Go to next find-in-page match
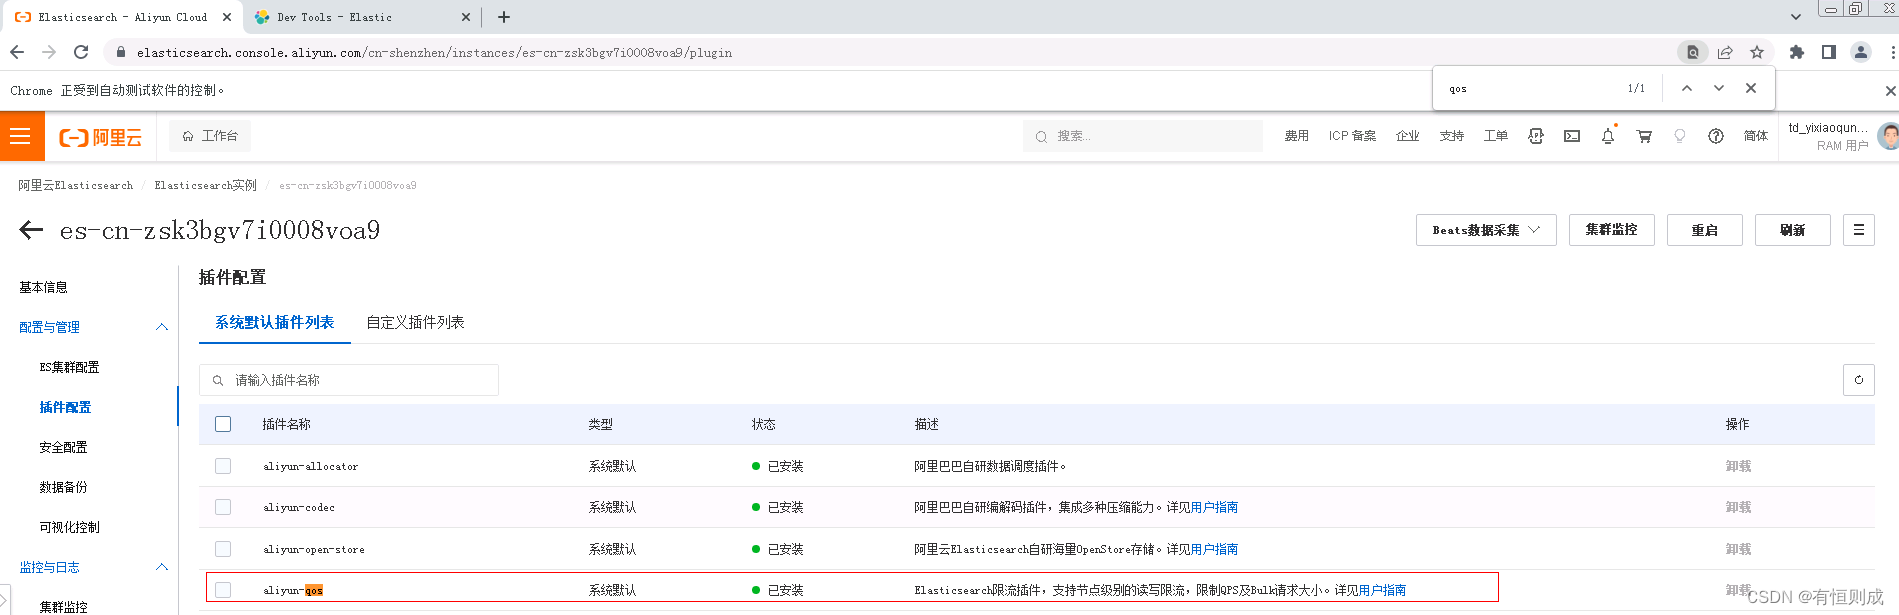This screenshot has width=1899, height=615. [1719, 88]
